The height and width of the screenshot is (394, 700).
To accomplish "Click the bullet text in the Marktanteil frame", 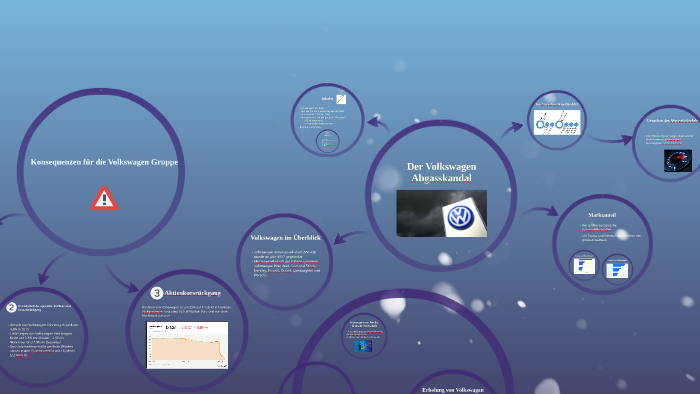I will coord(611,232).
